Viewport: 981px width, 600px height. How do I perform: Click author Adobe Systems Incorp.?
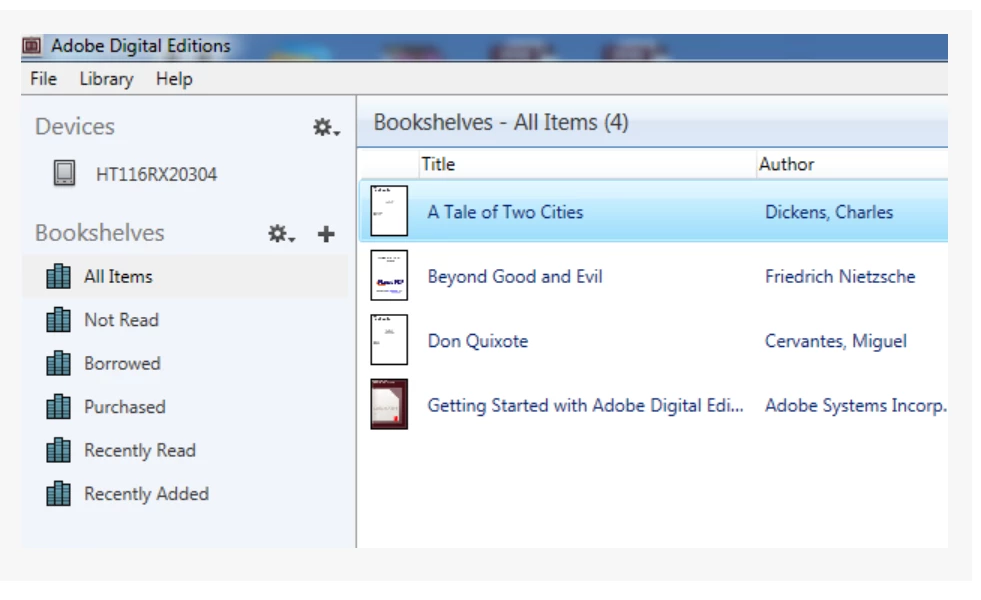click(855, 405)
